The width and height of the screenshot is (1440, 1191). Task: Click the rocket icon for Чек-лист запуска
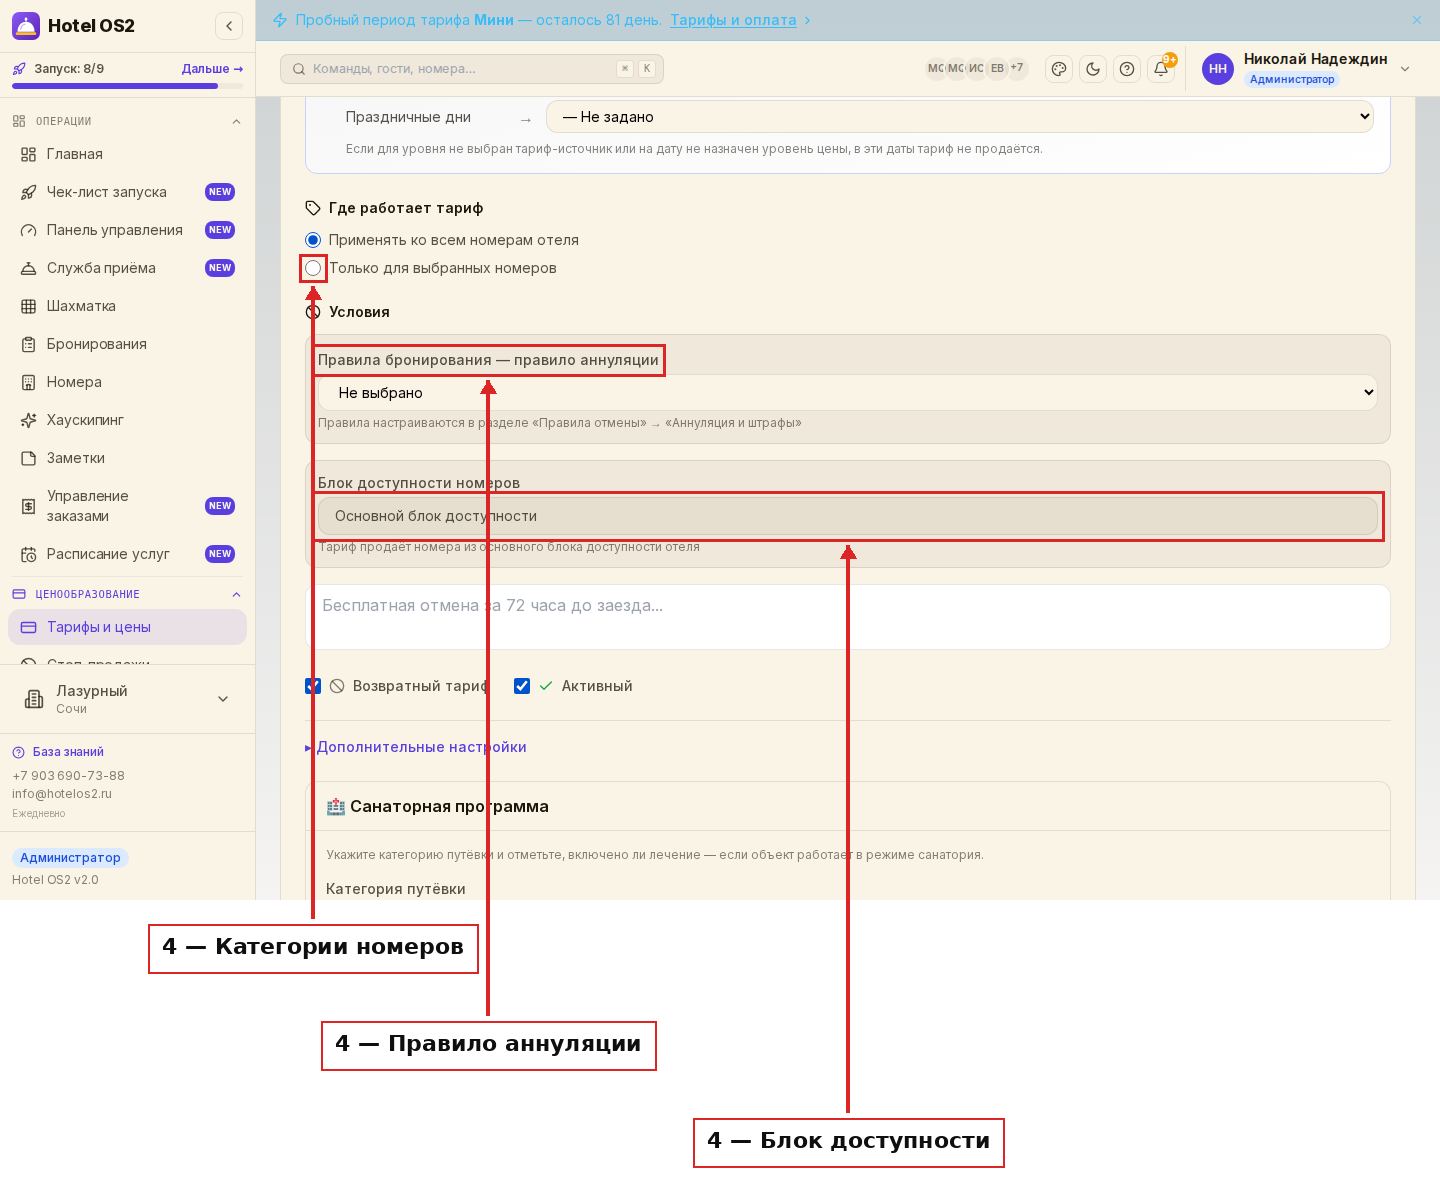(29, 192)
